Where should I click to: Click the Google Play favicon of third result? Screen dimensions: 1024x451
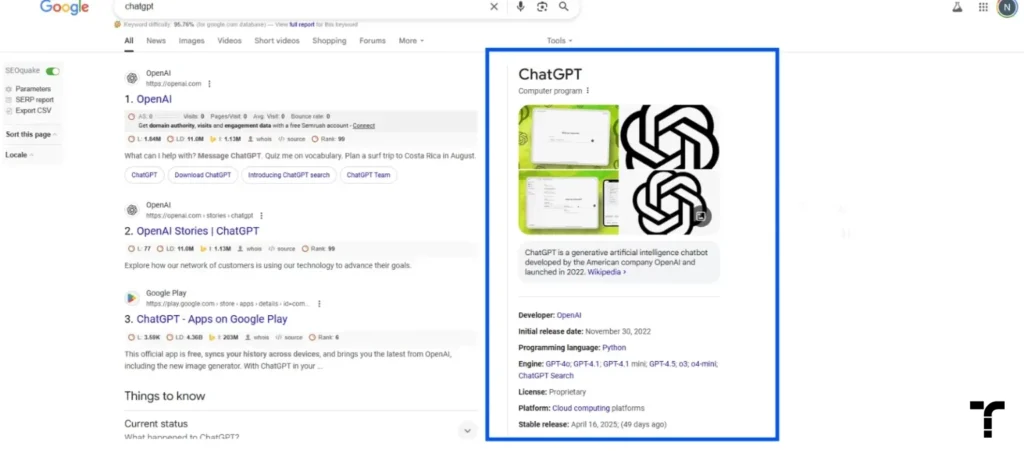tap(132, 298)
